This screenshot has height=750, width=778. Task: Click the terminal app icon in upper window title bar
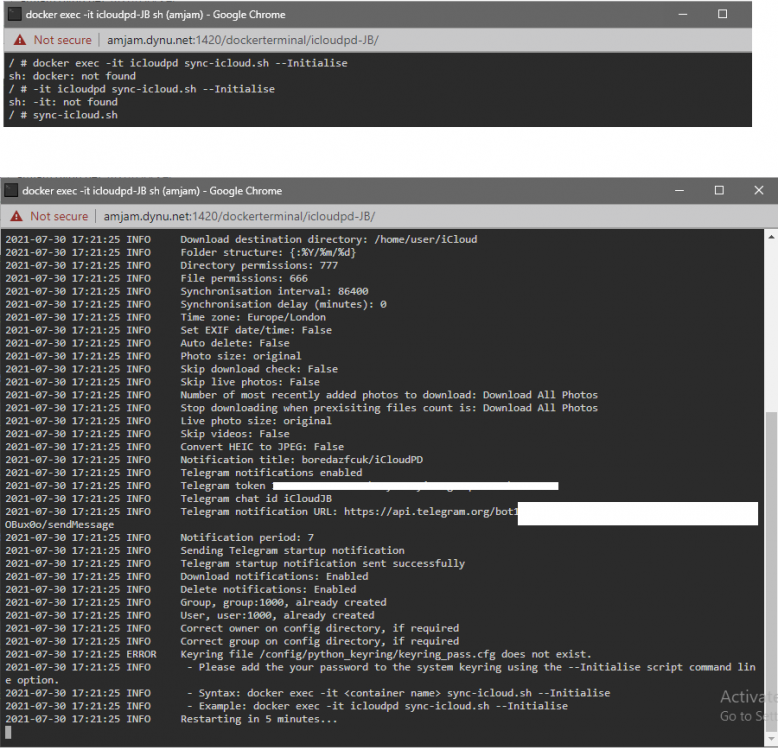pos(14,14)
